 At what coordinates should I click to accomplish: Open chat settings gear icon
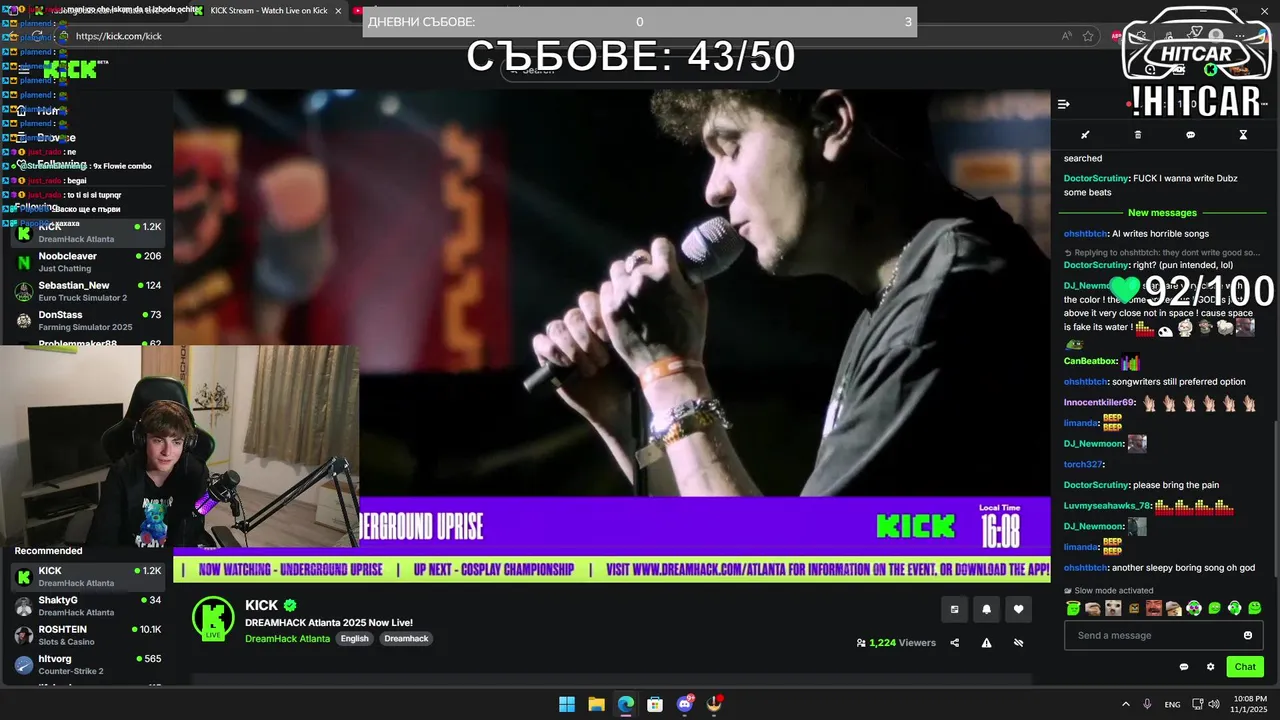pos(1210,667)
